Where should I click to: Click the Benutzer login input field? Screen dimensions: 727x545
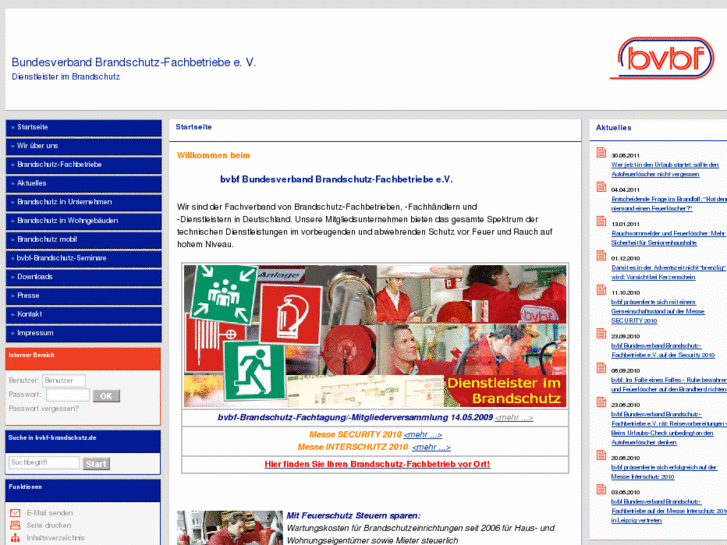click(64, 381)
